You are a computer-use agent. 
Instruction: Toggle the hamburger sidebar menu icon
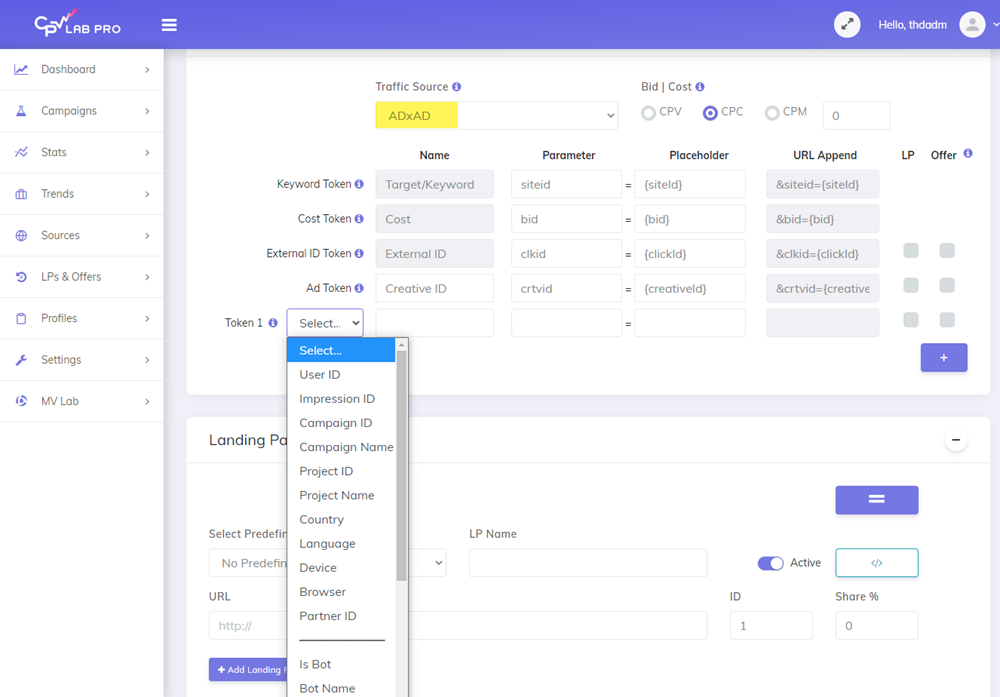(x=169, y=25)
